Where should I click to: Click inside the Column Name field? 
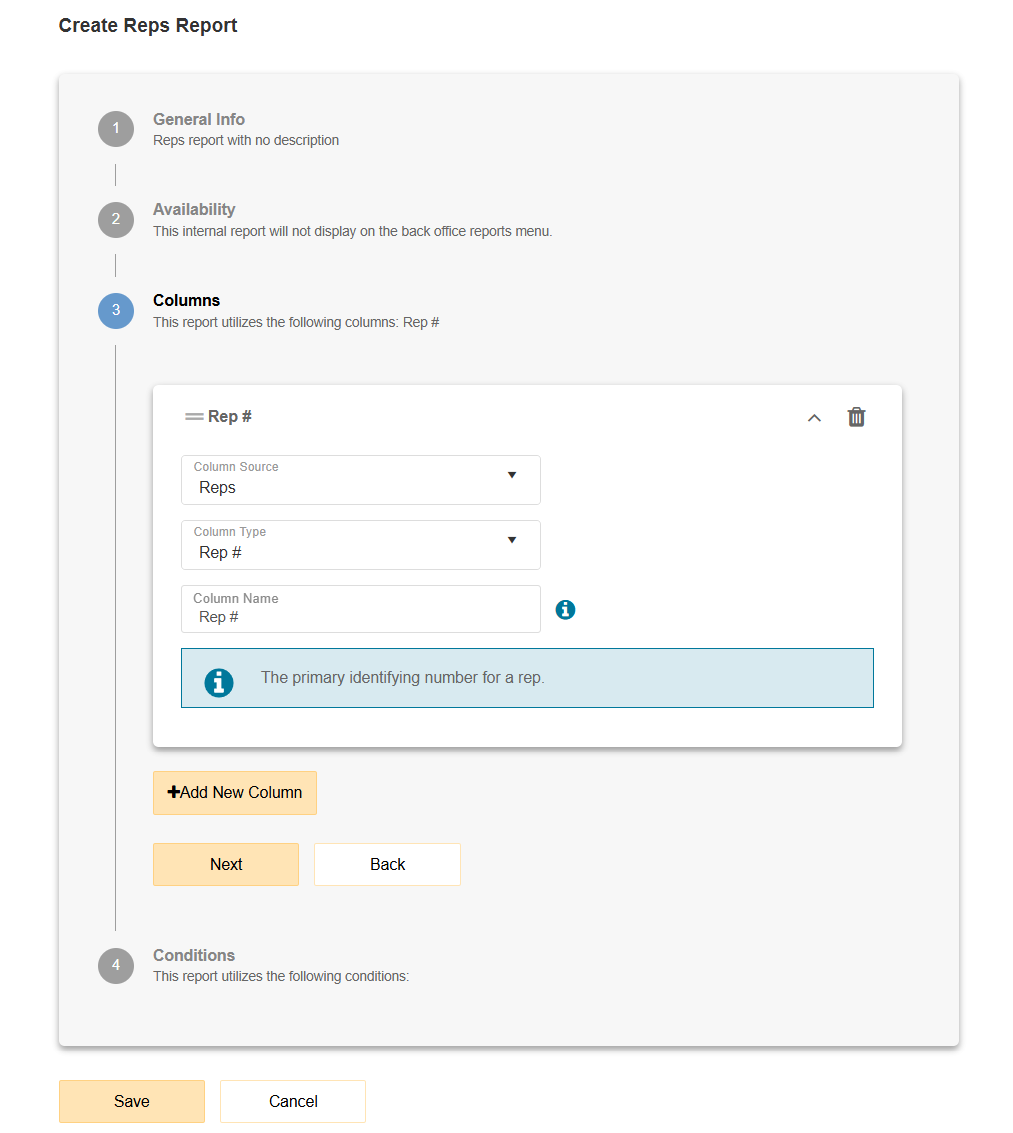pyautogui.click(x=360, y=616)
